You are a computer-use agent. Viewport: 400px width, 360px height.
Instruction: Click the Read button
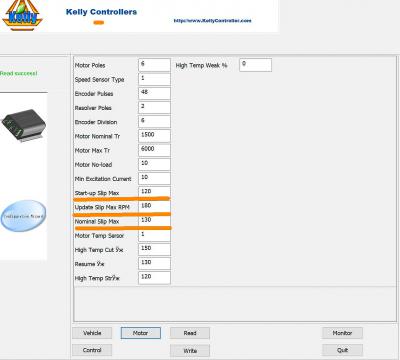coord(190,333)
